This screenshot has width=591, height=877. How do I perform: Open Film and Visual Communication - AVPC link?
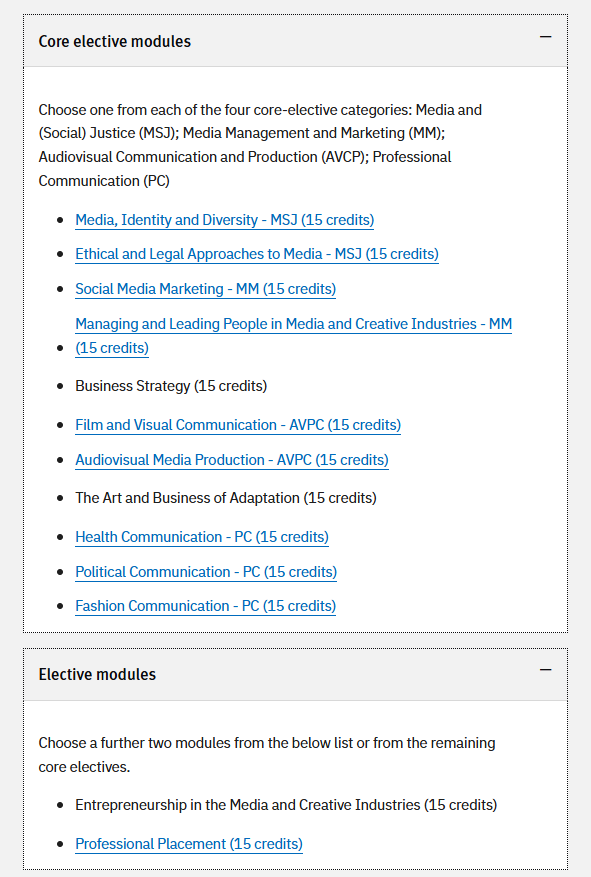(x=238, y=425)
